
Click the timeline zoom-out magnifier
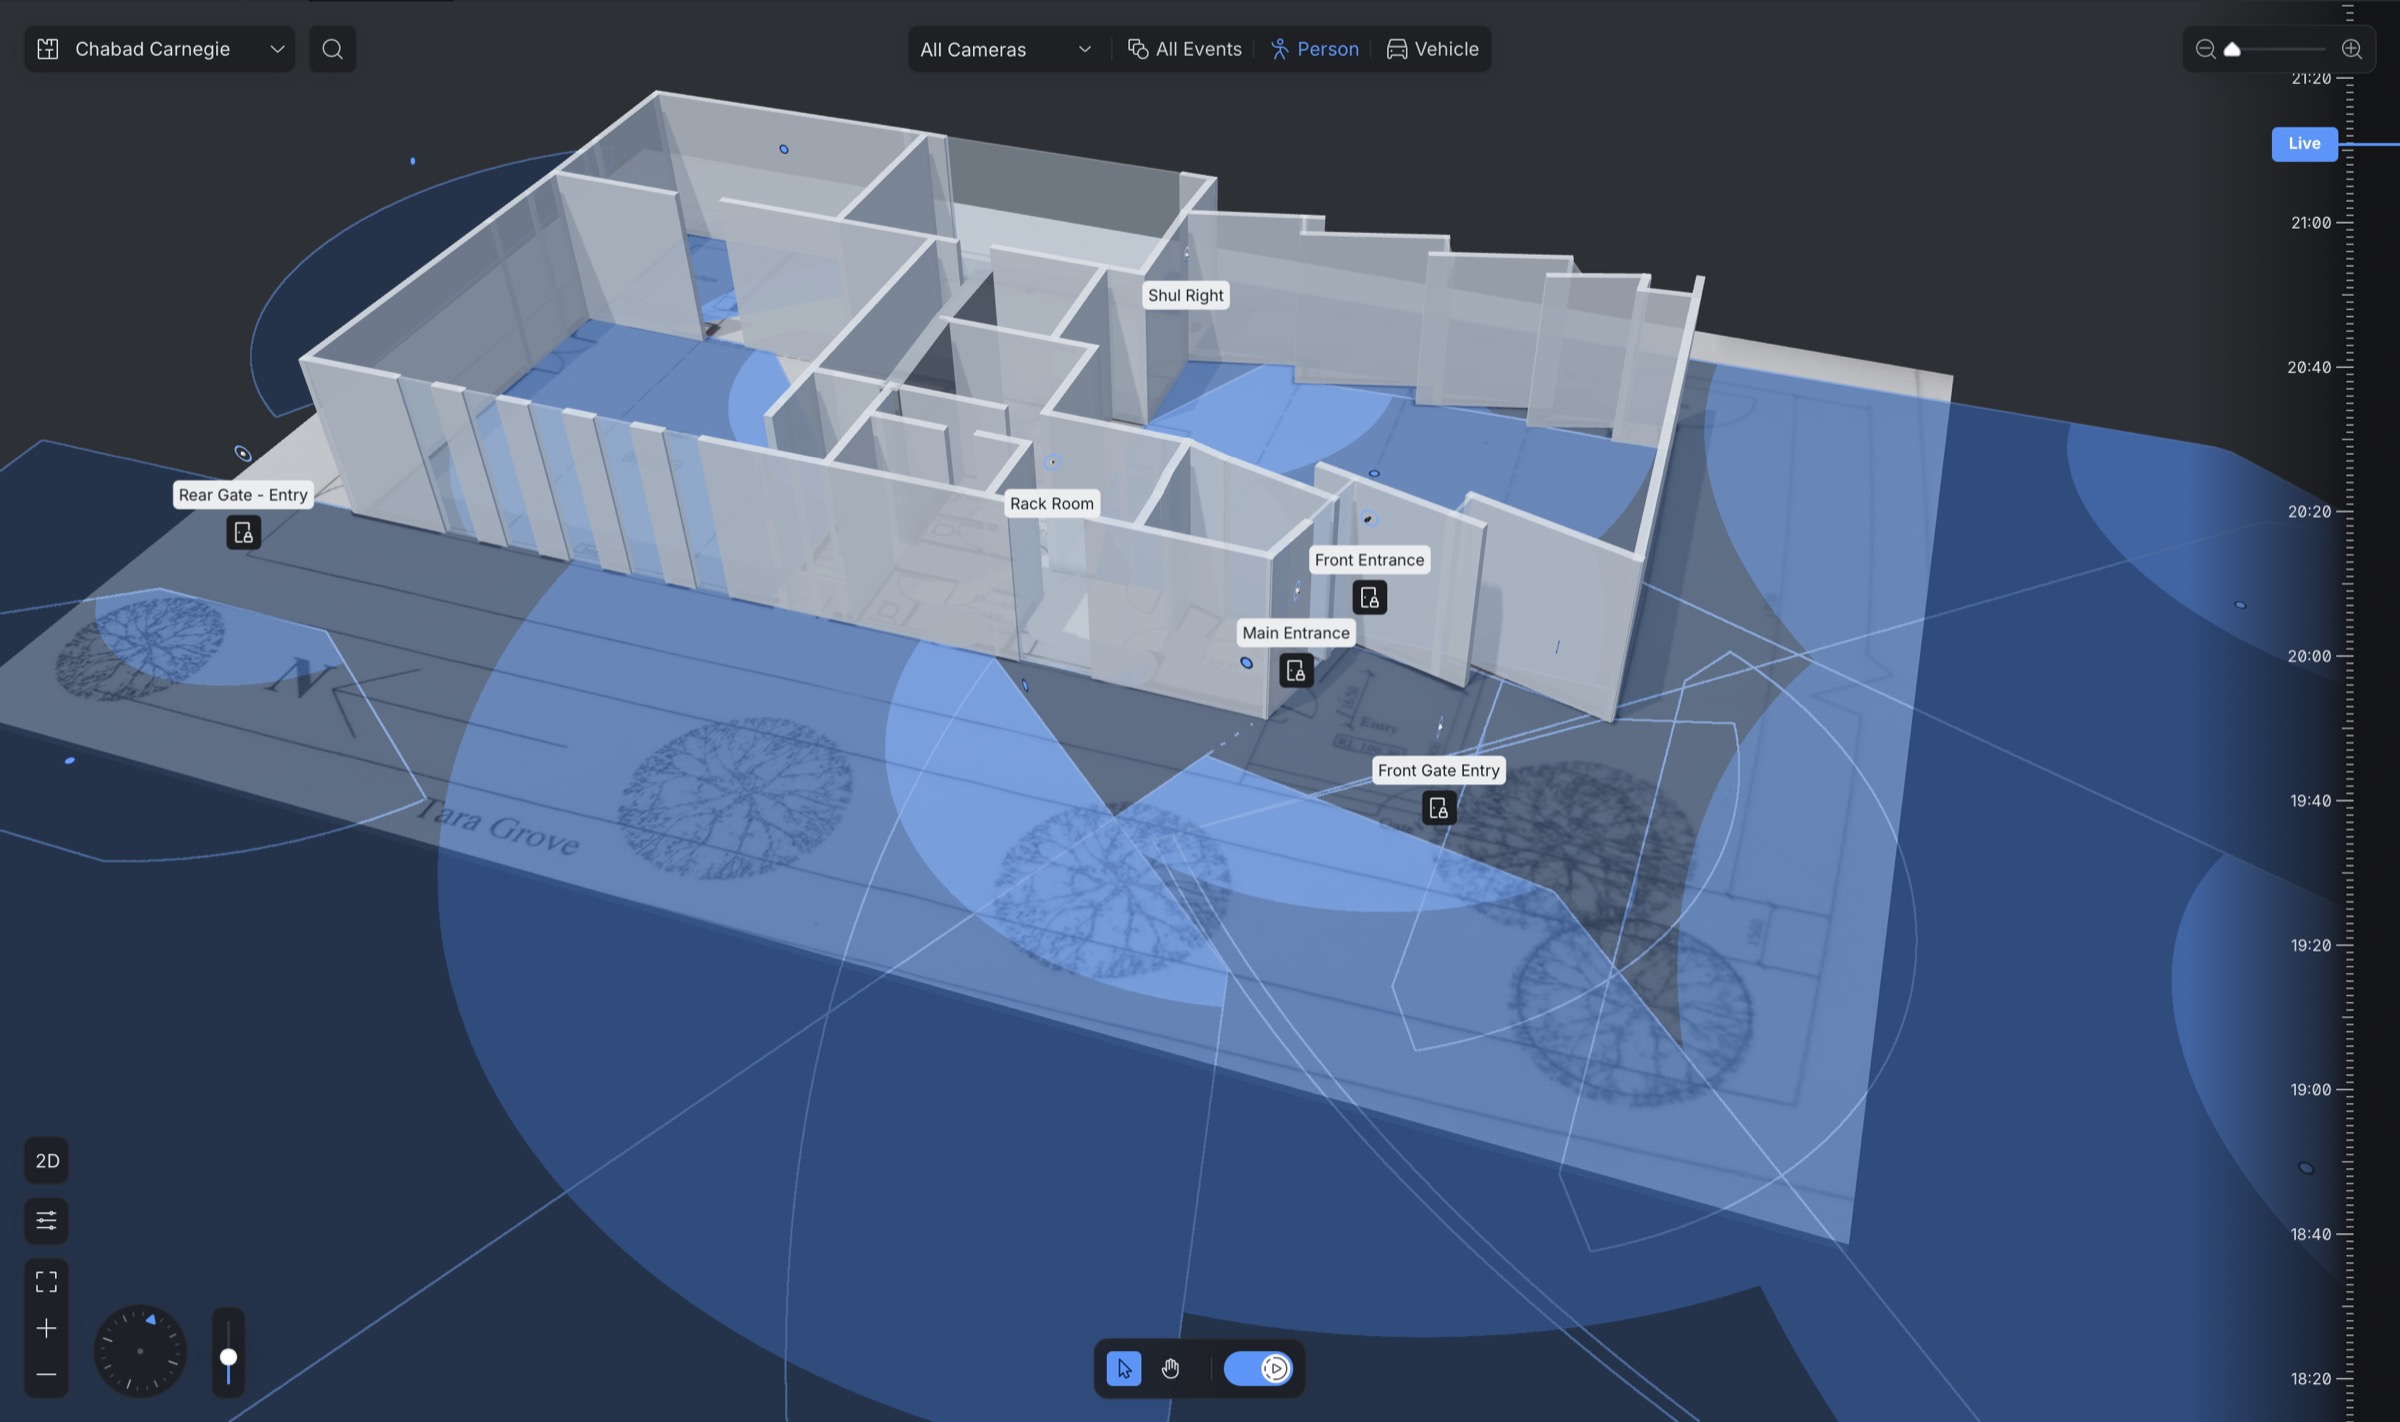pyautogui.click(x=2205, y=49)
